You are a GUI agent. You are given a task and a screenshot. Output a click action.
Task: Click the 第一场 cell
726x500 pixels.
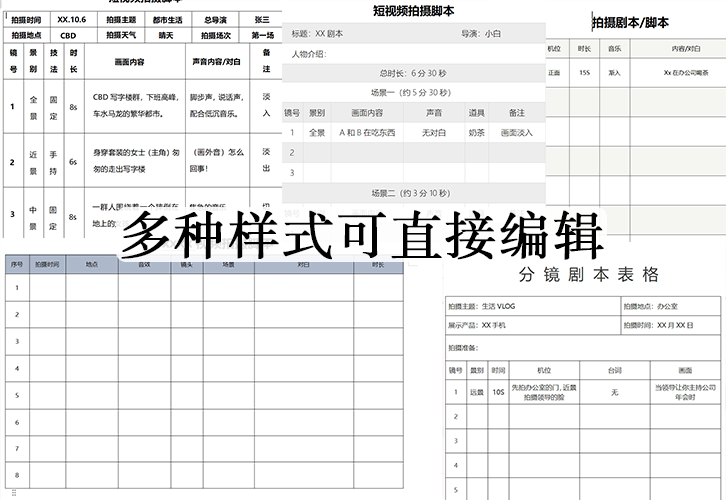(x=262, y=34)
